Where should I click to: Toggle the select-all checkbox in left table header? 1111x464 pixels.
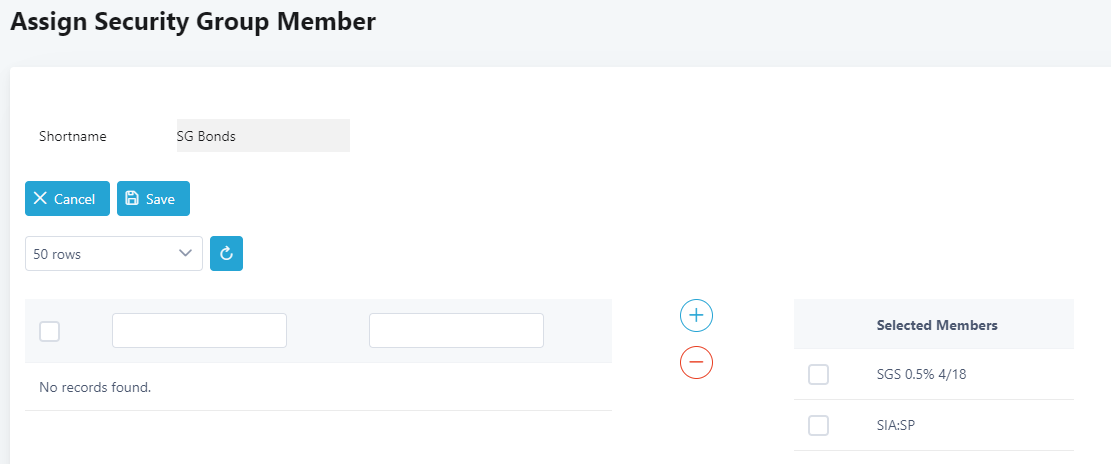(x=49, y=331)
